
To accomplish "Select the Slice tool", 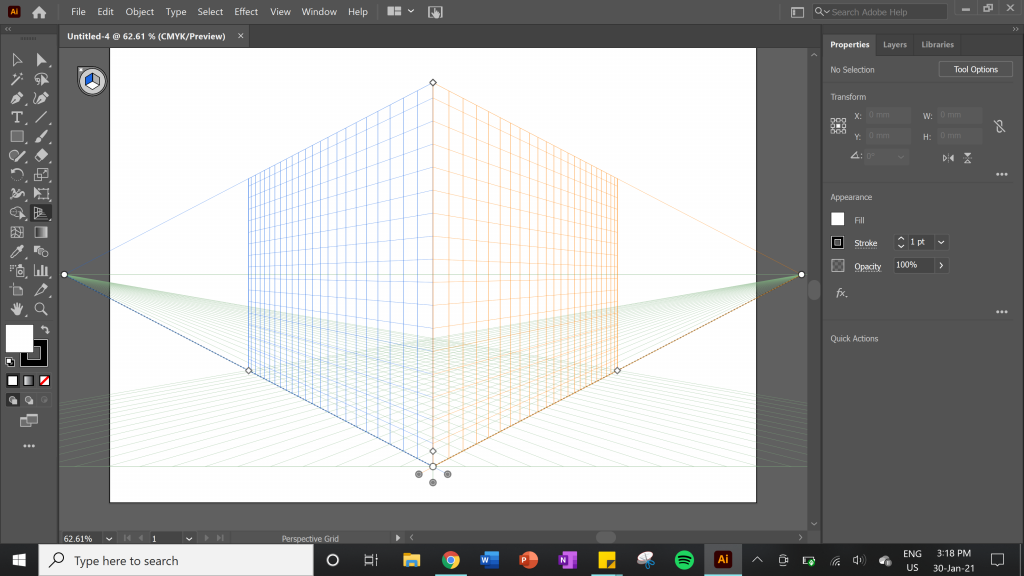I will [x=41, y=290].
